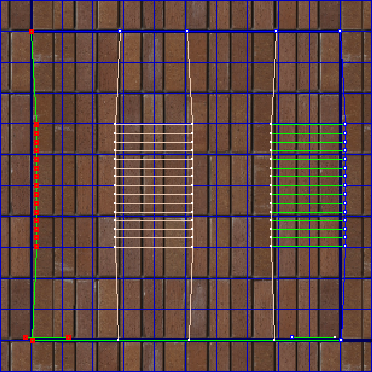Pick the leftmost white vertex on top edge
Screen dimensions: 372x372
[120, 31]
